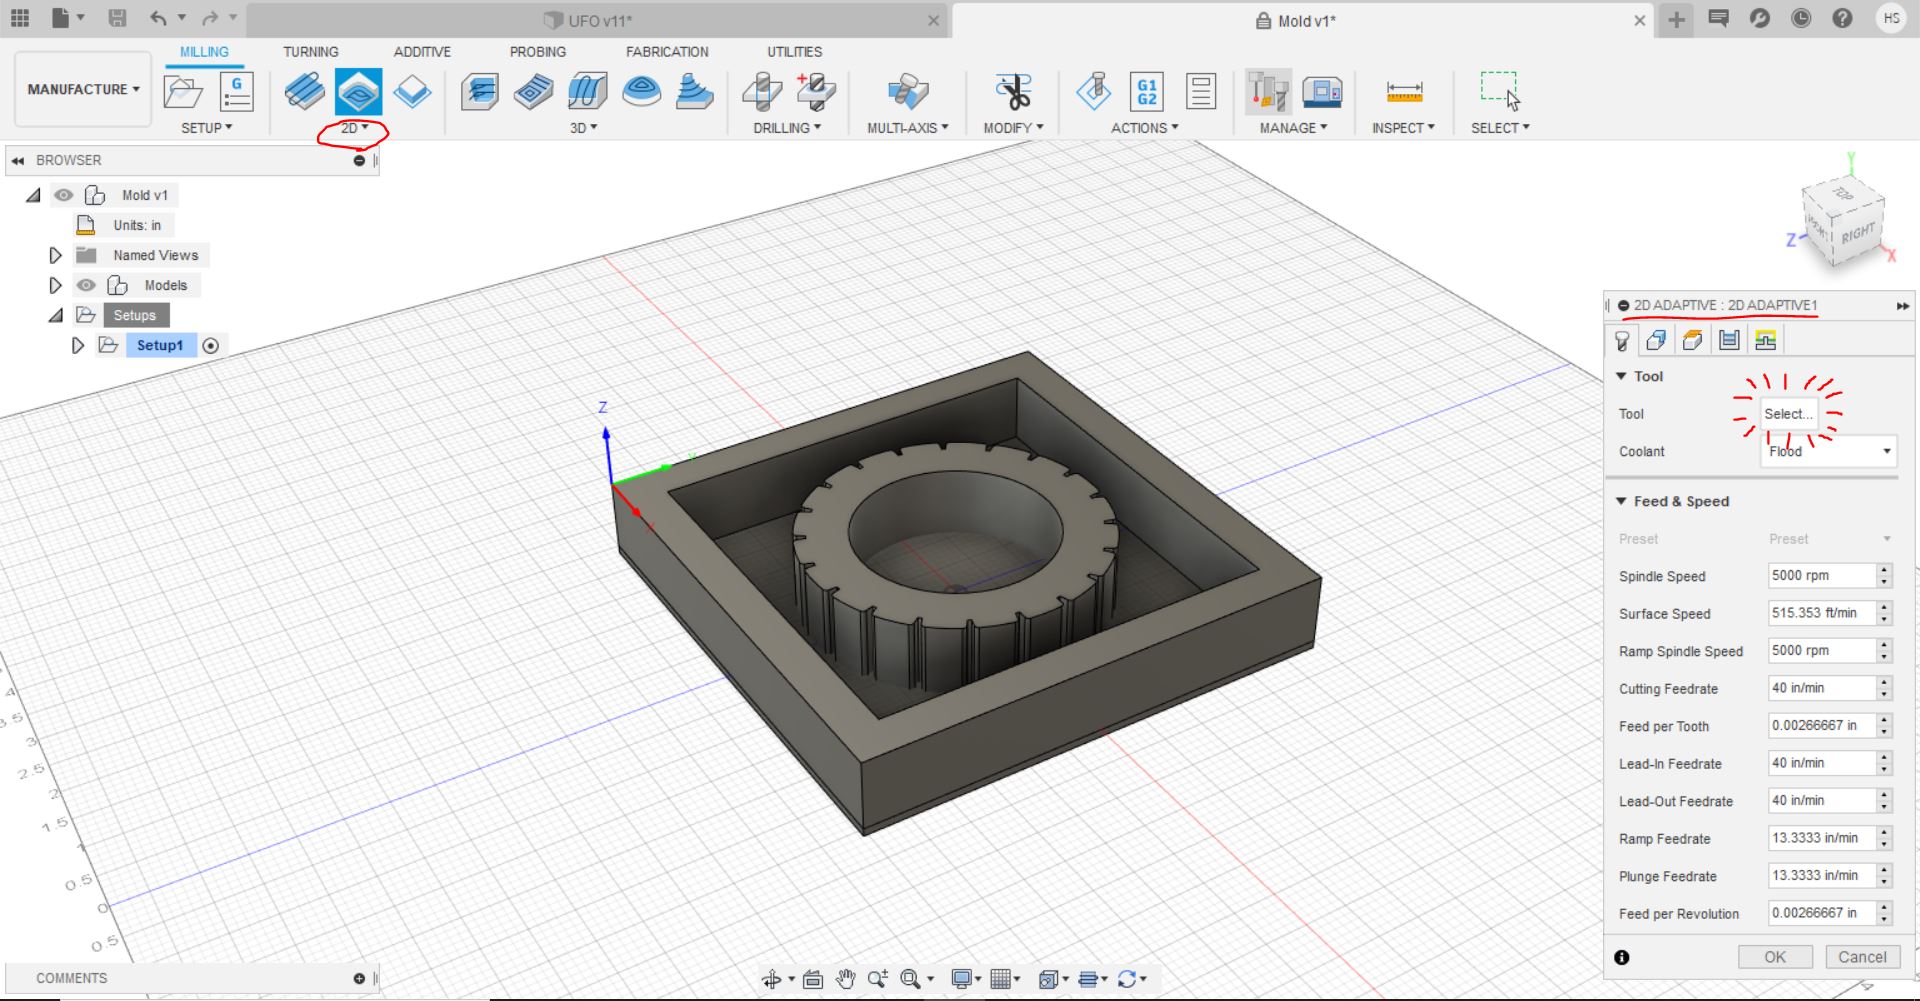Switch to the TURNING ribbon tab

tap(310, 52)
